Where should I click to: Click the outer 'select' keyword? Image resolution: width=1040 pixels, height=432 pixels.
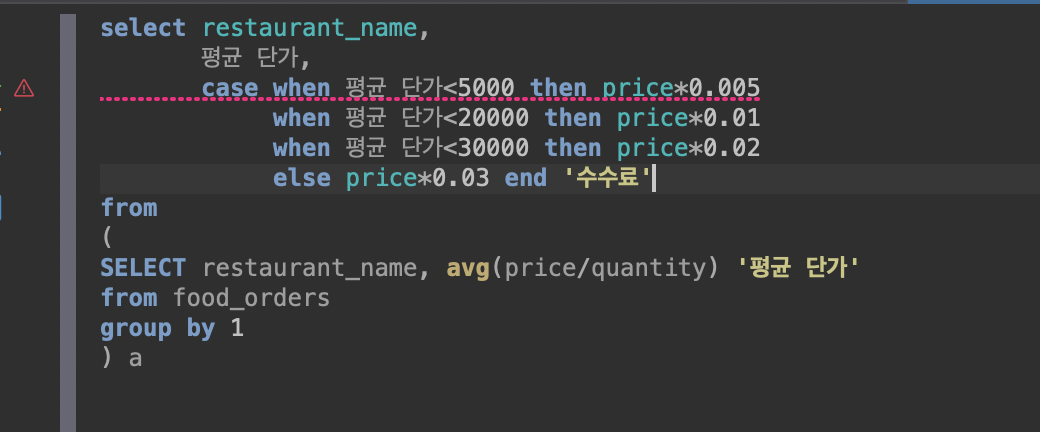143,29
